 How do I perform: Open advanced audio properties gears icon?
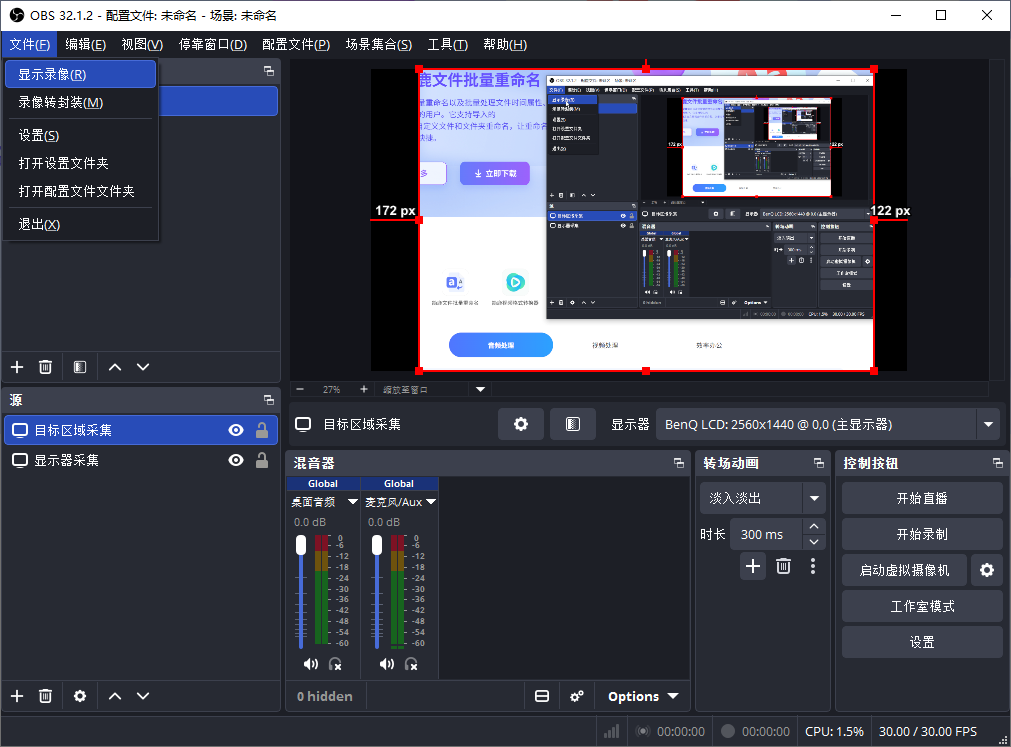click(x=577, y=696)
